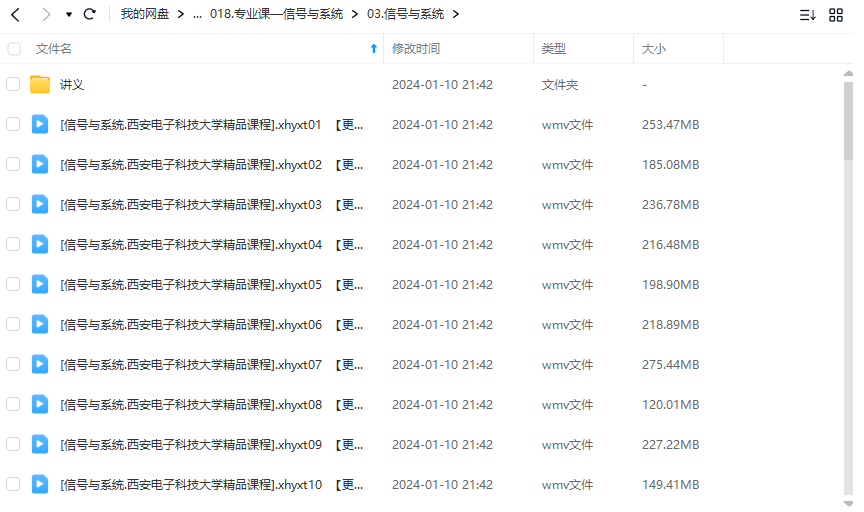Navigate to 我的网盘 breadcrumb
The image size is (864, 512).
click(145, 14)
